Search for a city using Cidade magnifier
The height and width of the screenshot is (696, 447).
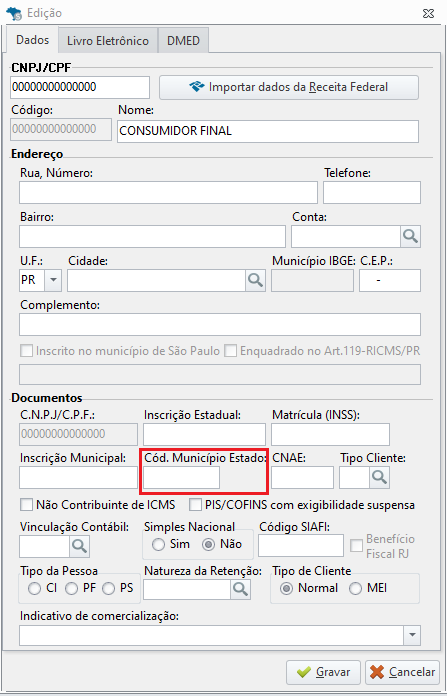pos(255,281)
